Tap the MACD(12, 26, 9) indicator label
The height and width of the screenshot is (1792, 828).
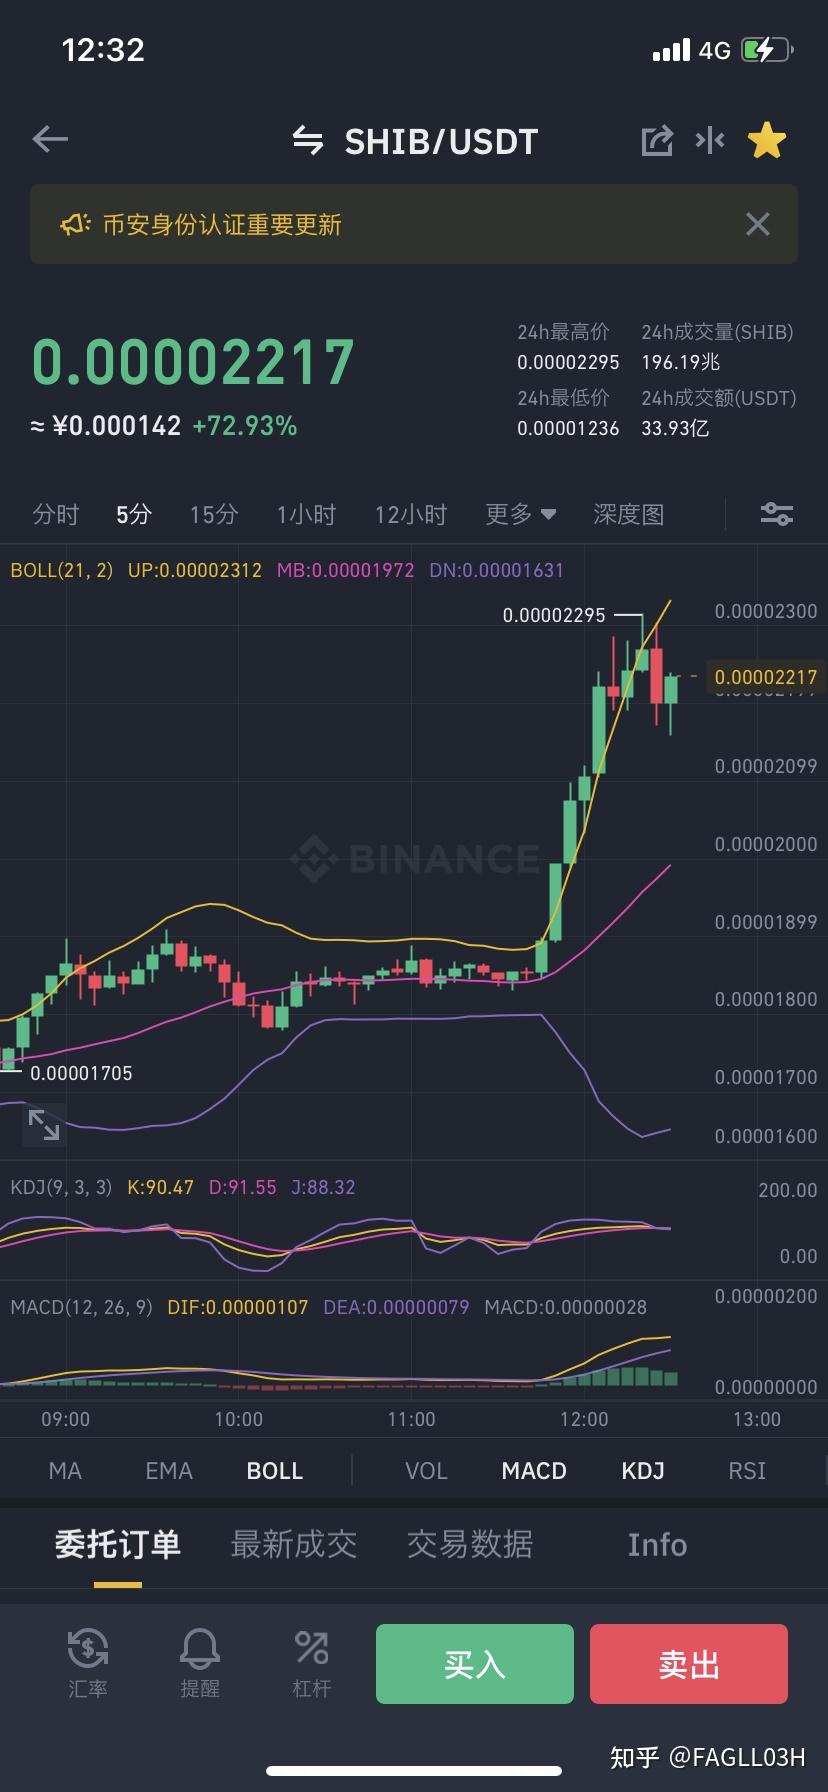pos(81,1307)
